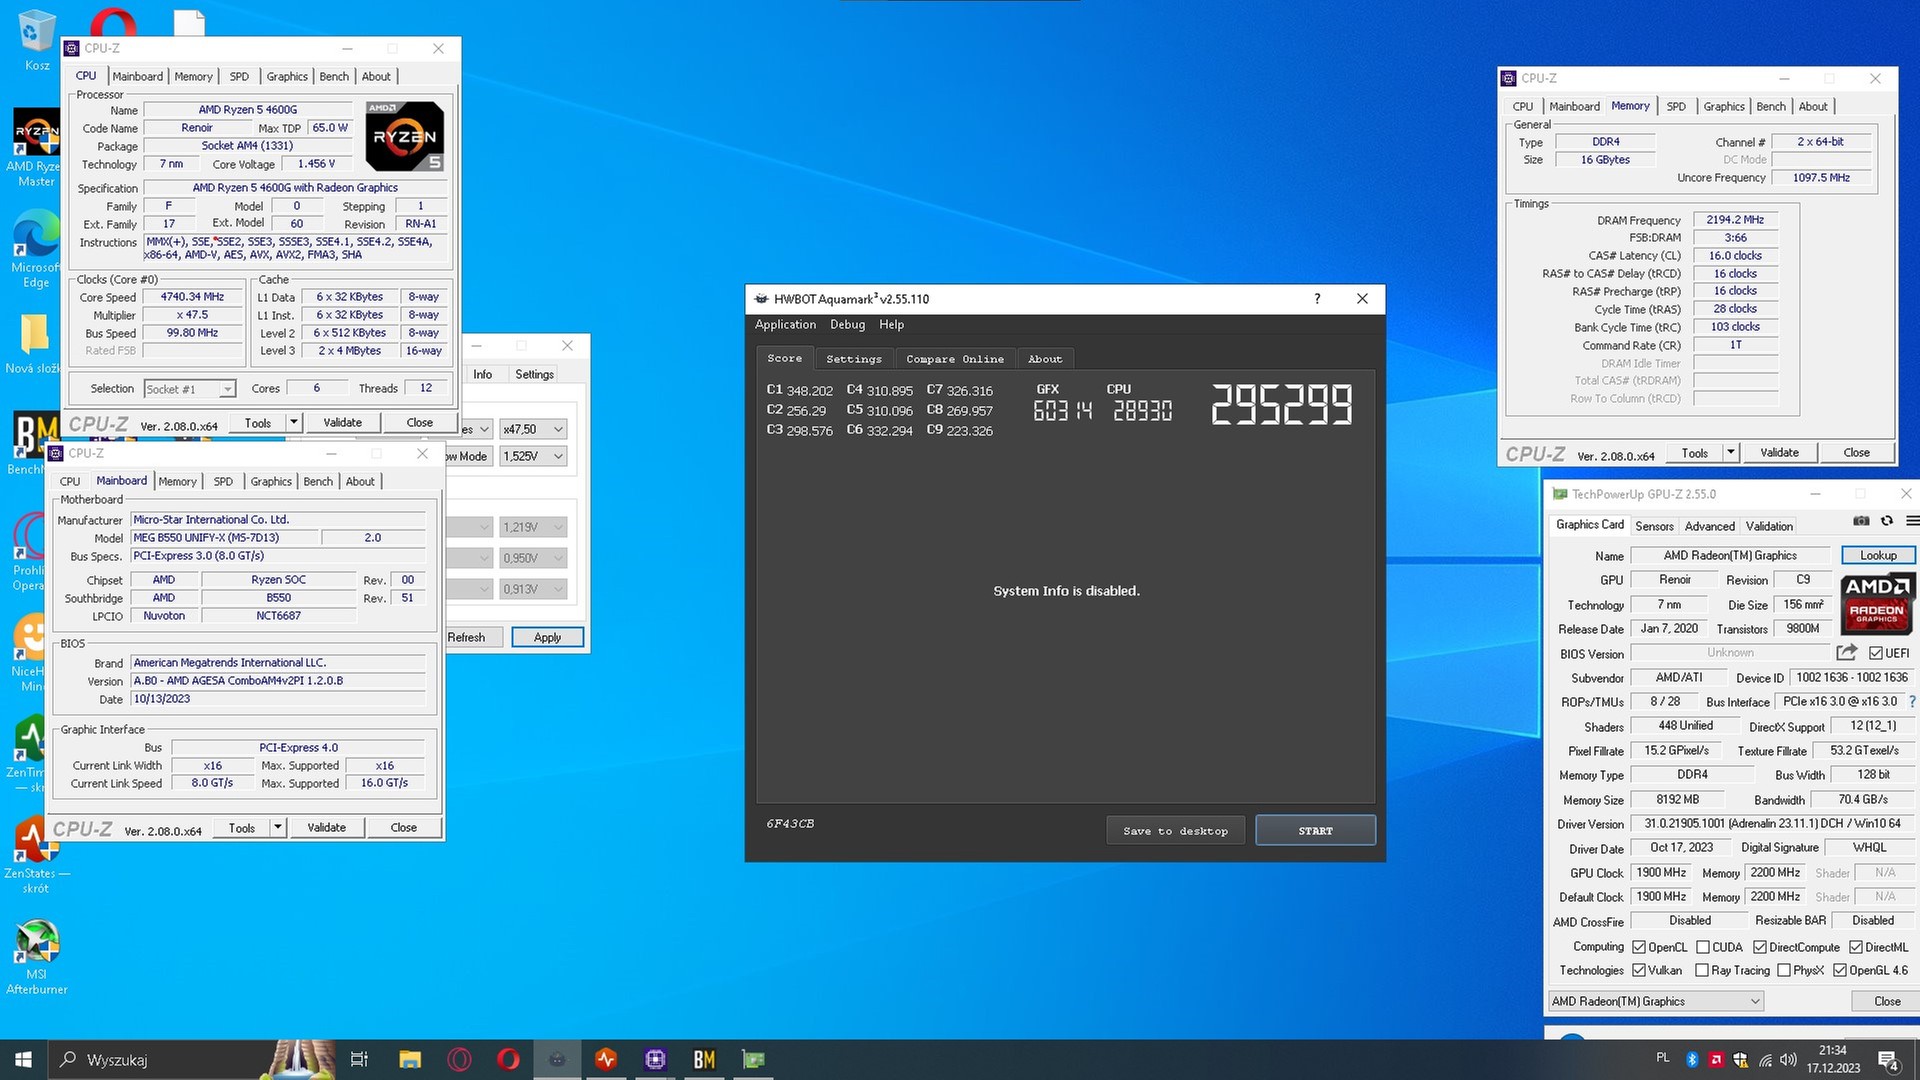Open the NiceHash Miner desktop icon
Screen dimensions: 1920x1080
[x=28, y=652]
